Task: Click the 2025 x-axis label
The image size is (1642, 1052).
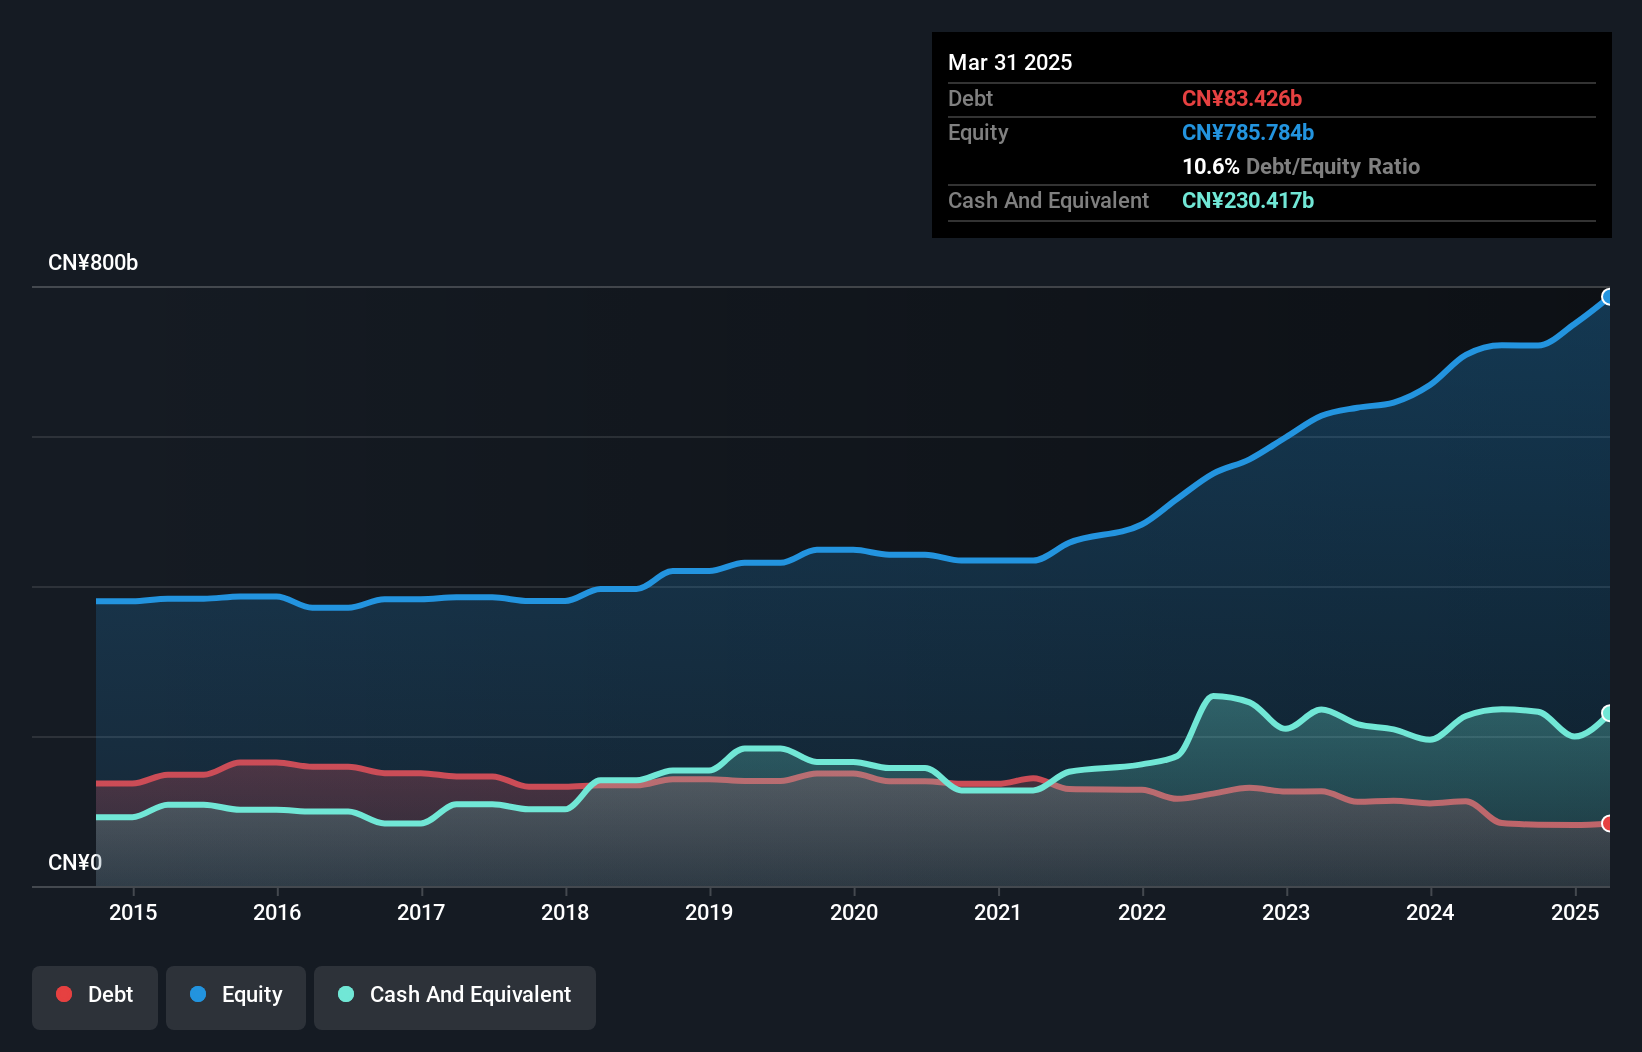Action: tap(1575, 912)
